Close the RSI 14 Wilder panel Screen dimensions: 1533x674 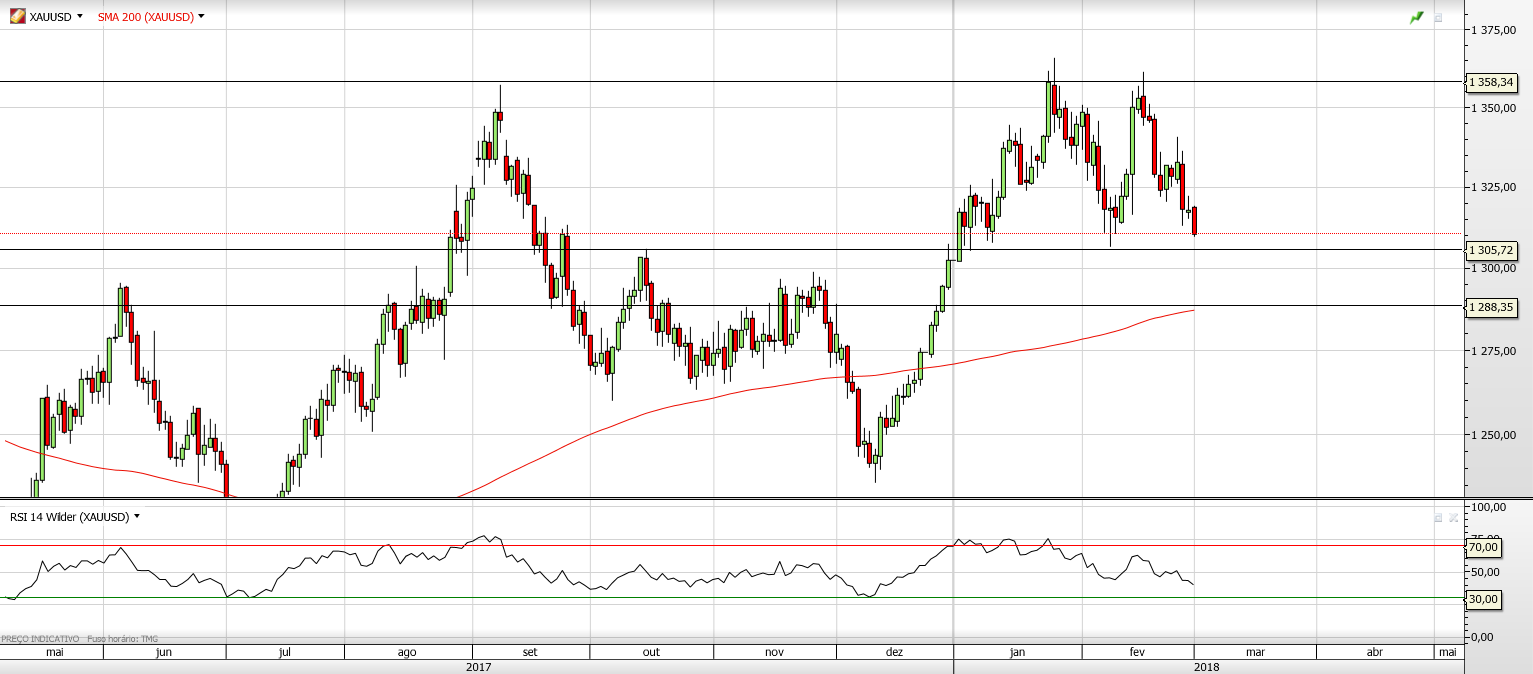pos(1453,517)
